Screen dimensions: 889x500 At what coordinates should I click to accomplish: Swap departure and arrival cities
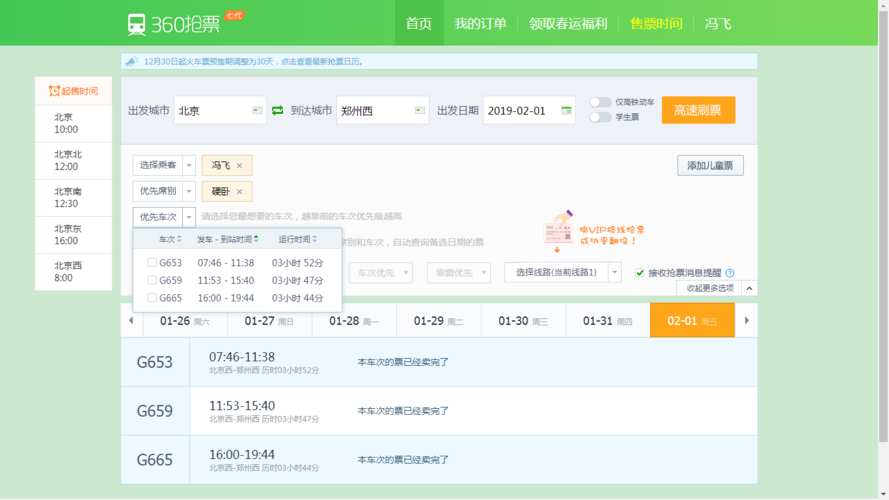pyautogui.click(x=278, y=111)
